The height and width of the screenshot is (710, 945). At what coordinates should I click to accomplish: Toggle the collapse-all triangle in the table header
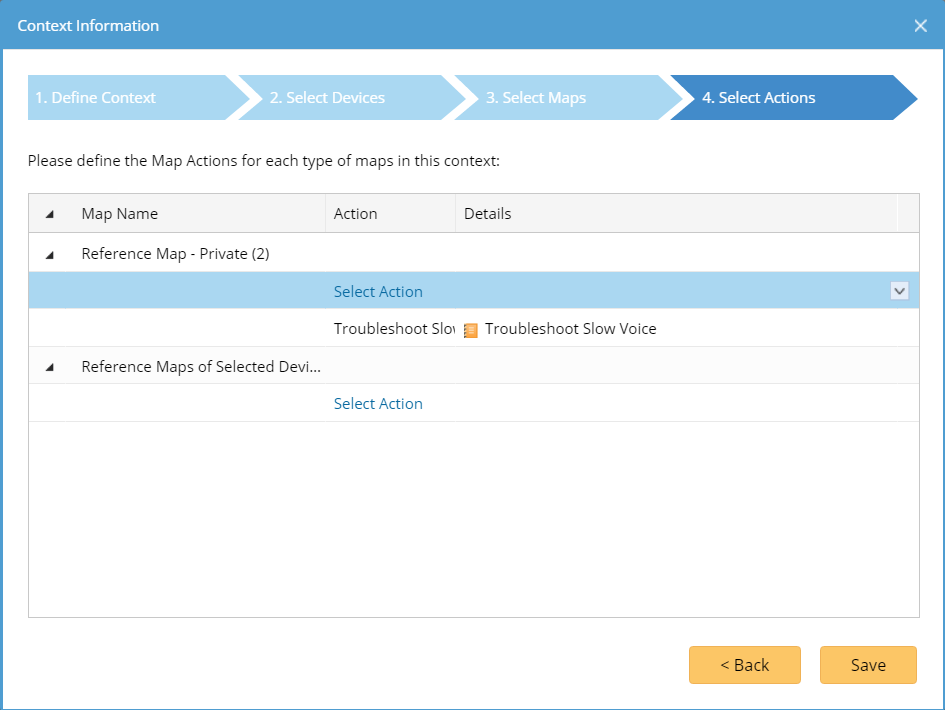[x=50, y=214]
